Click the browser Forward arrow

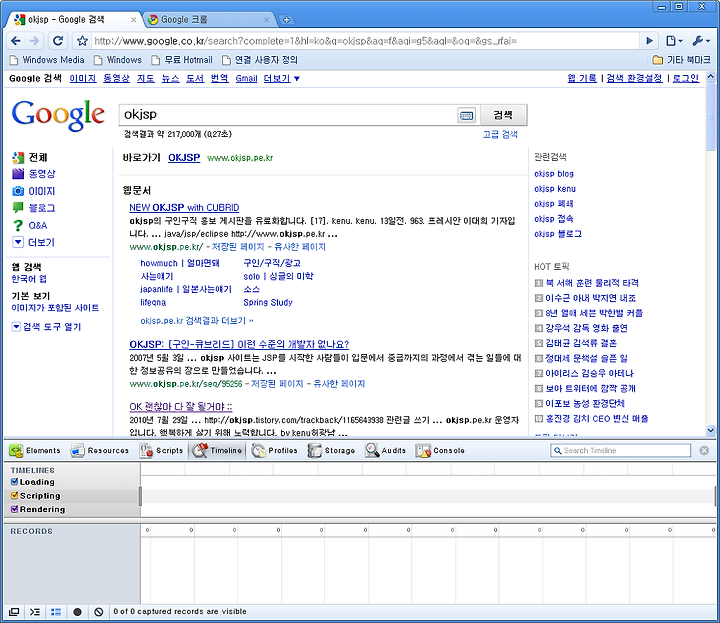pyautogui.click(x=34, y=41)
